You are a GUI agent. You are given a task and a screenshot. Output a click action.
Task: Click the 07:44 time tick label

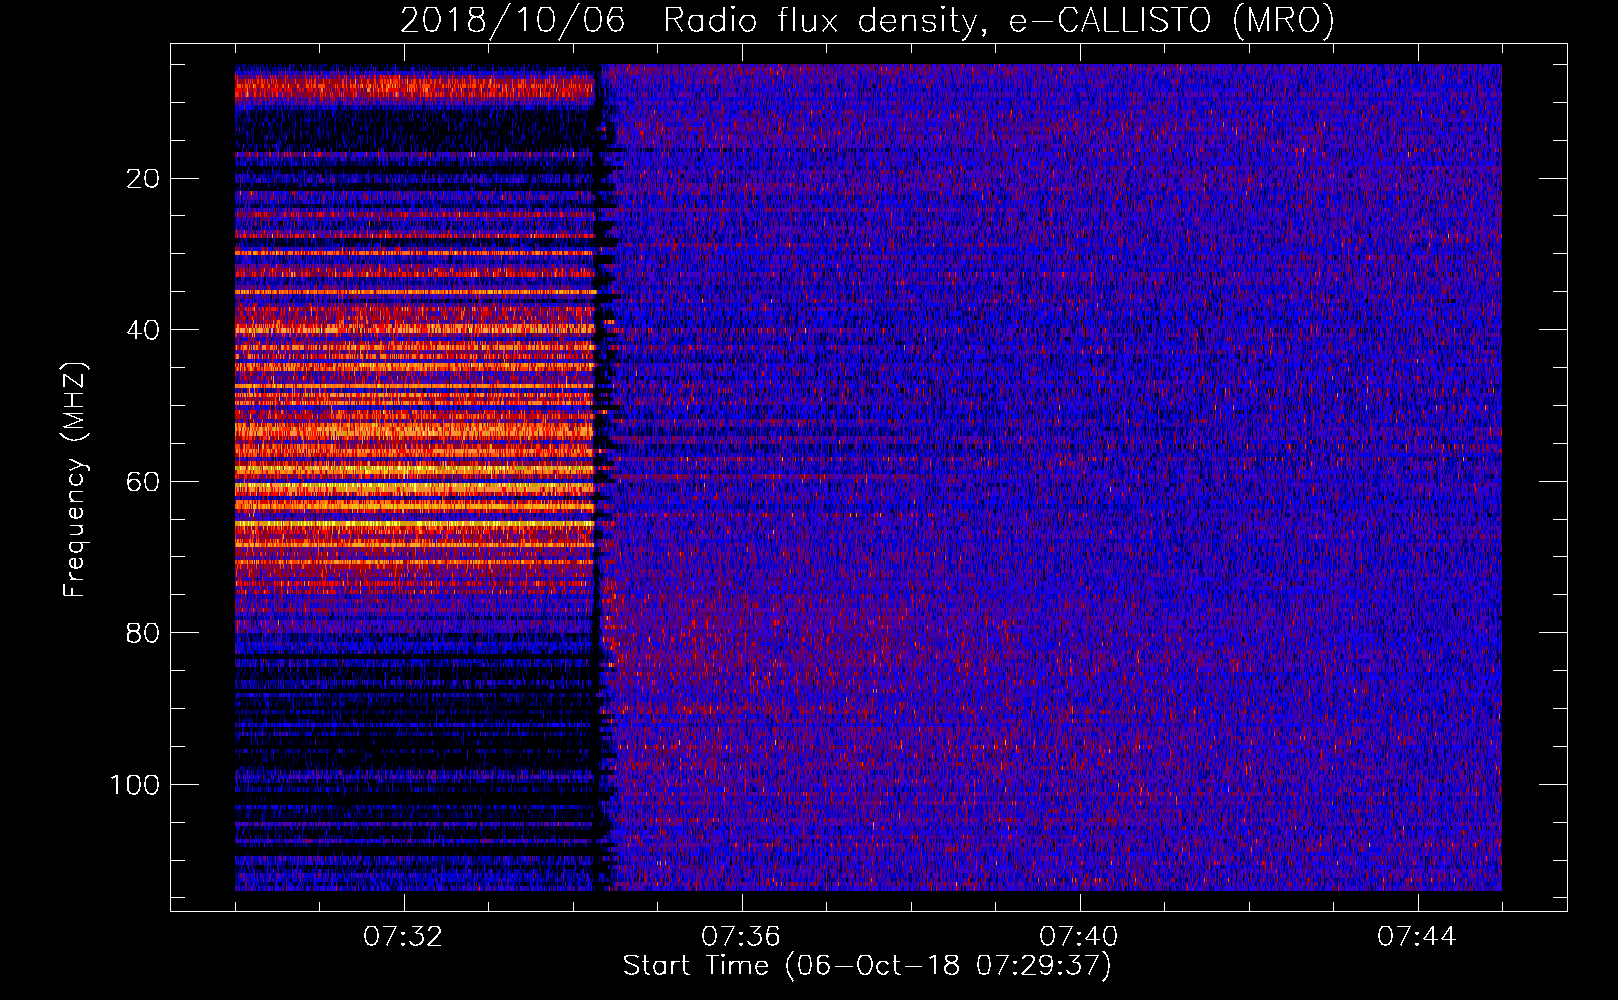tap(1417, 937)
